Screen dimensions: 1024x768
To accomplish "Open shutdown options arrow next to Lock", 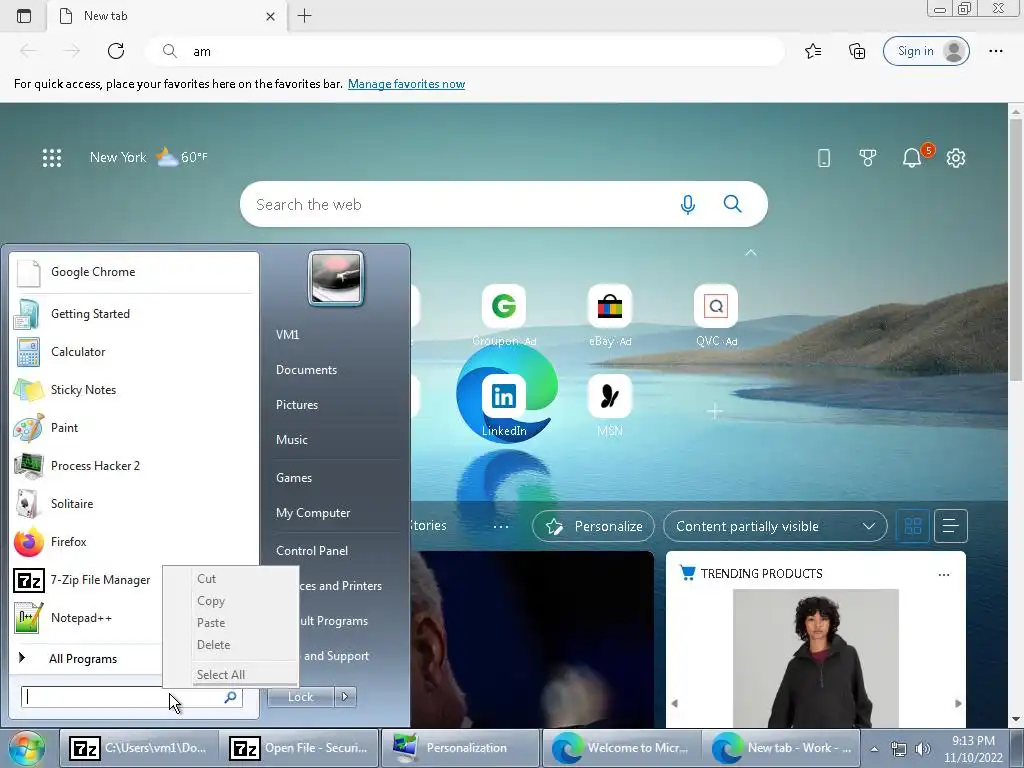I will click(x=345, y=697).
